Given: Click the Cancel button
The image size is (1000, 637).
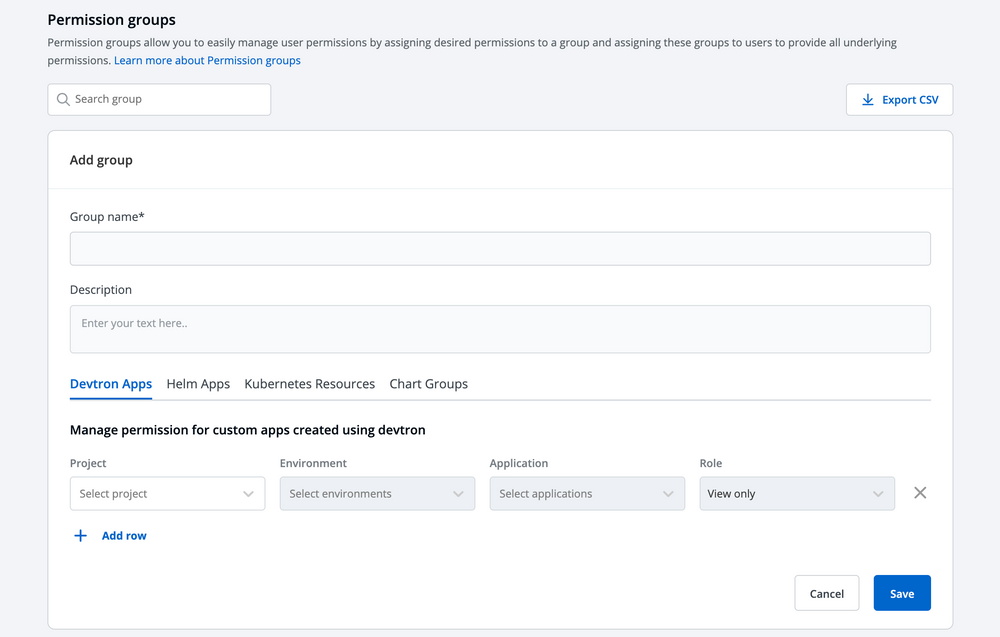Looking at the screenshot, I should pyautogui.click(x=827, y=592).
